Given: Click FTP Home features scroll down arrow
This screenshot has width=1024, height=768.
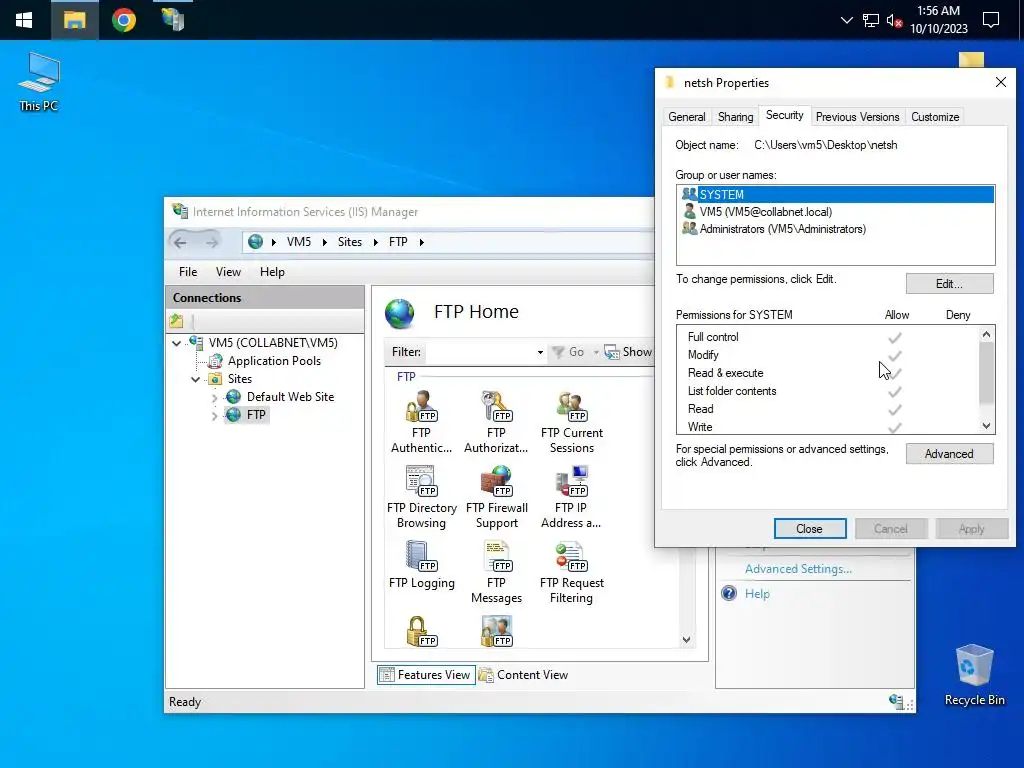Looking at the screenshot, I should click(686, 639).
